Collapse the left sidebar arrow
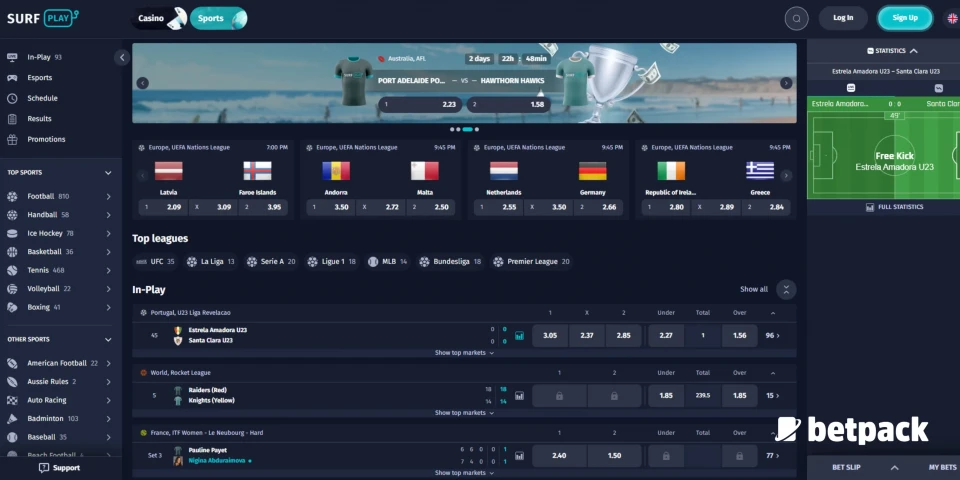 [121, 58]
